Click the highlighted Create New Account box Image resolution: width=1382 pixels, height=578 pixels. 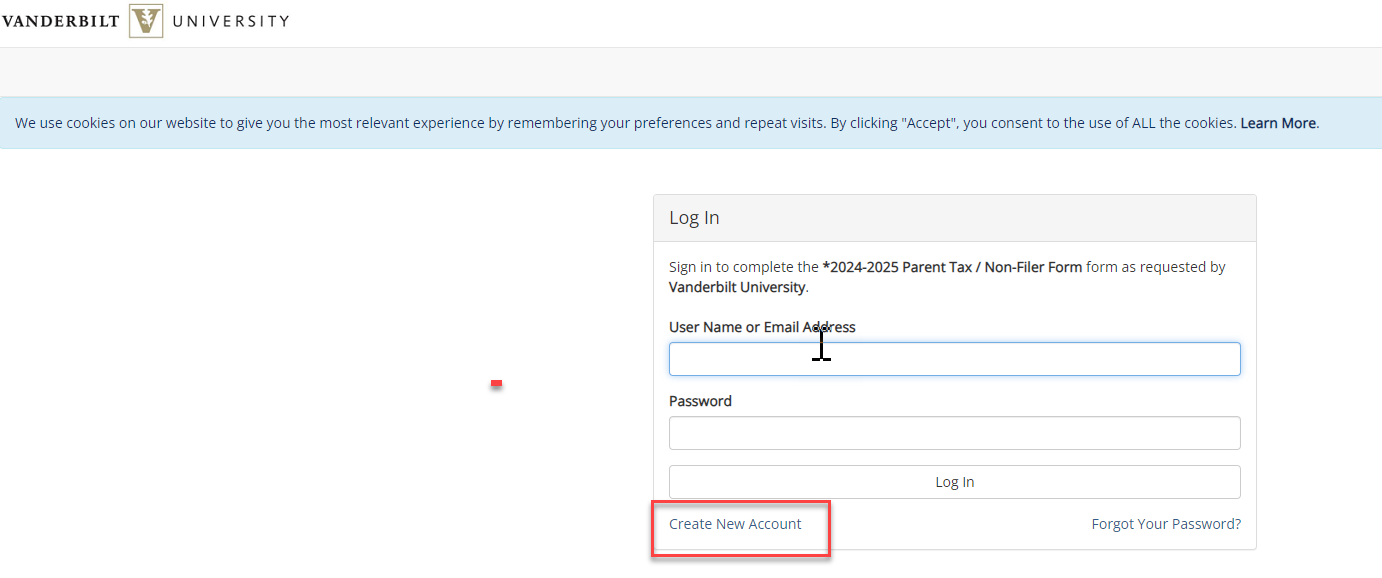pyautogui.click(x=740, y=528)
